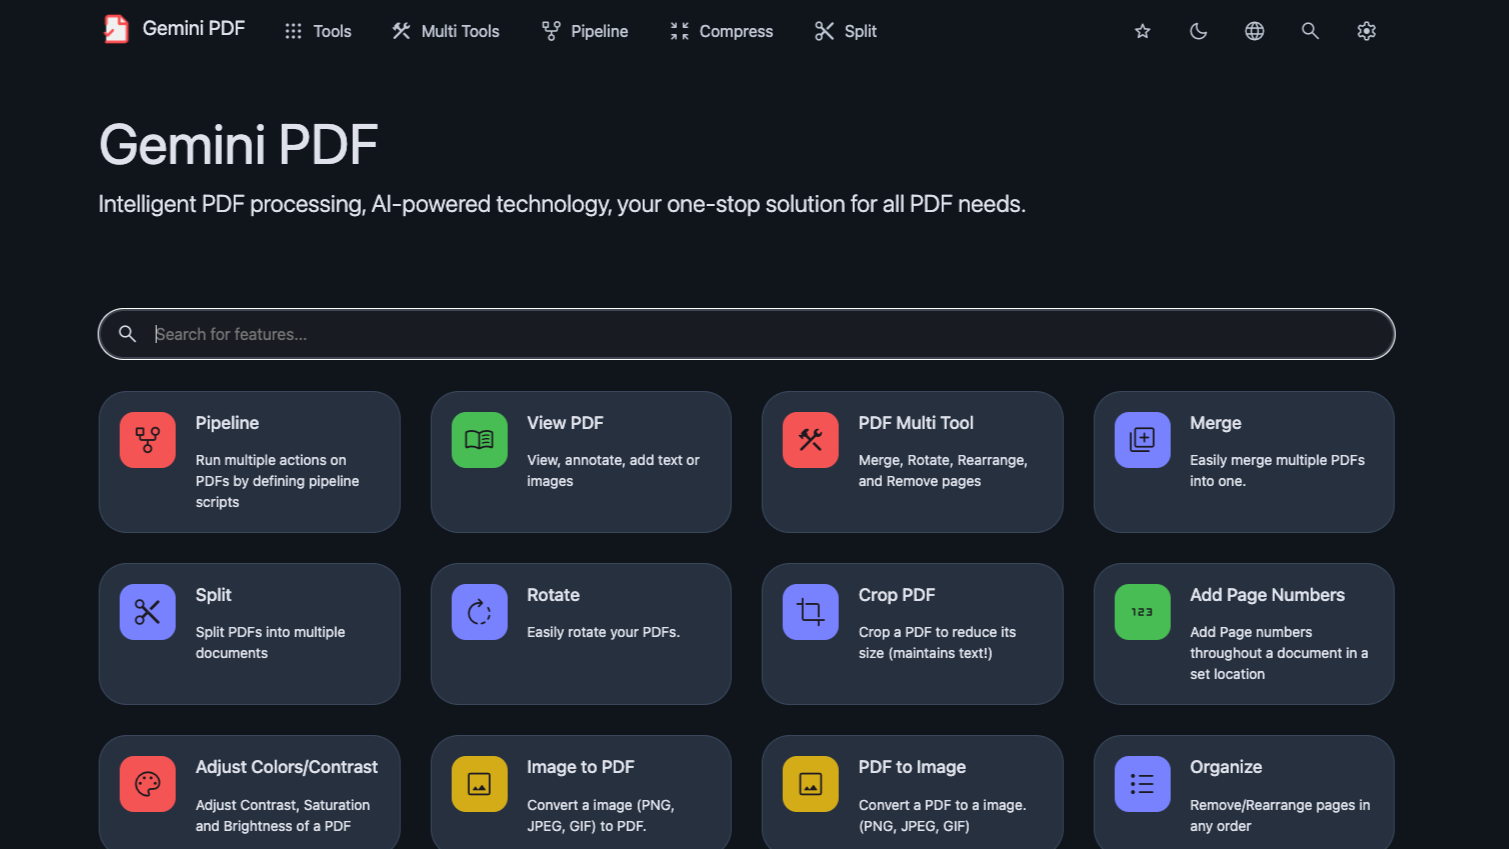Navigate to Compress in the top bar
The image size is (1509, 849).
click(721, 31)
